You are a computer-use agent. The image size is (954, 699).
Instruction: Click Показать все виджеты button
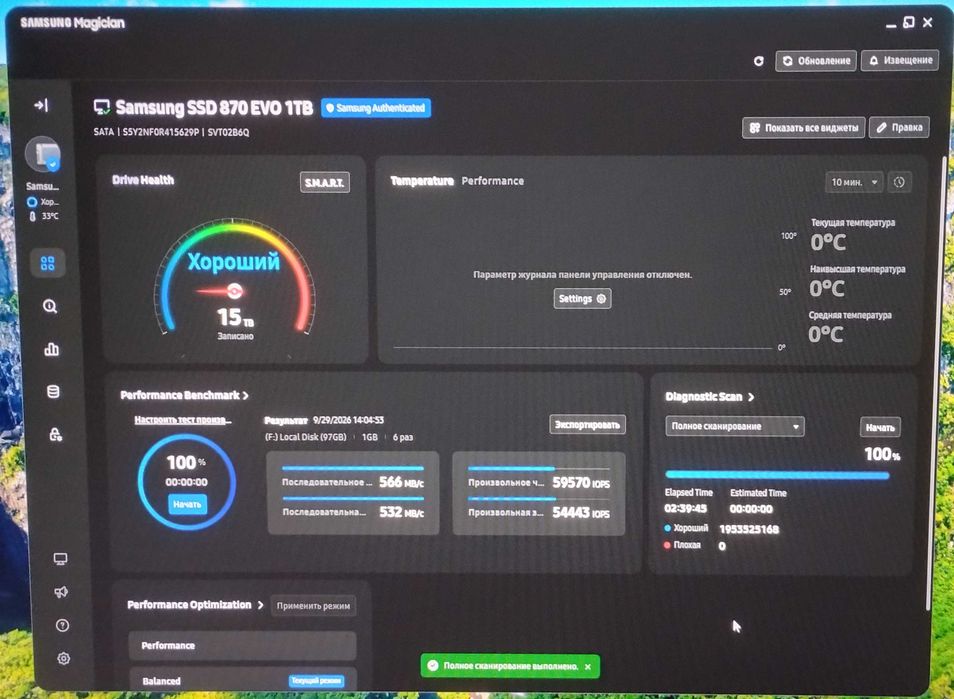click(x=803, y=128)
